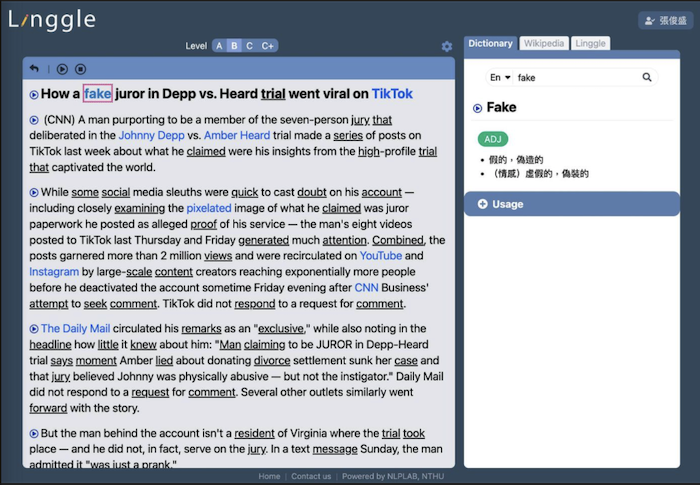Play audio for the article headline

click(34, 94)
